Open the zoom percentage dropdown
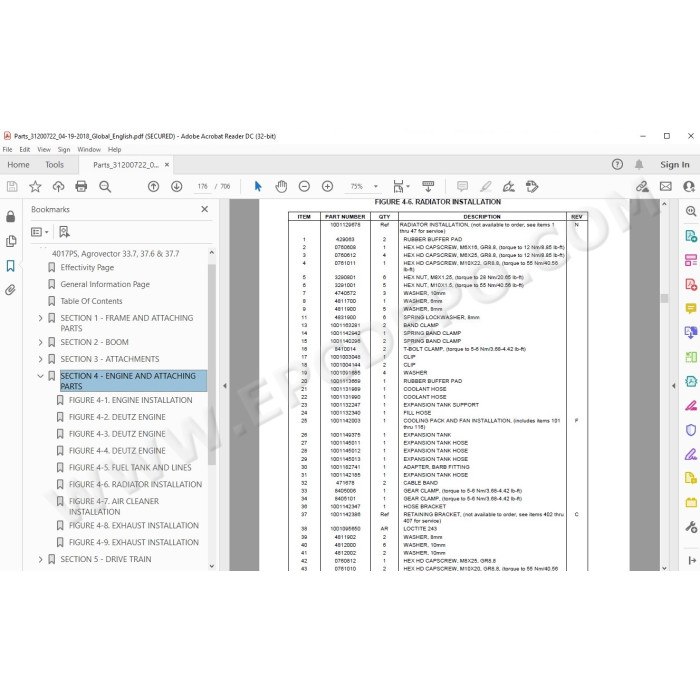 tap(376, 187)
